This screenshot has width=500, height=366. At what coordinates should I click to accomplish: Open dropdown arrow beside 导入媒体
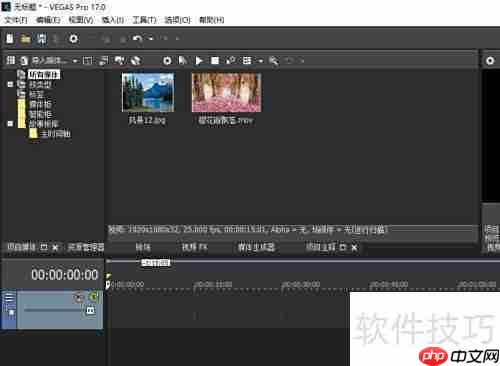75,61
